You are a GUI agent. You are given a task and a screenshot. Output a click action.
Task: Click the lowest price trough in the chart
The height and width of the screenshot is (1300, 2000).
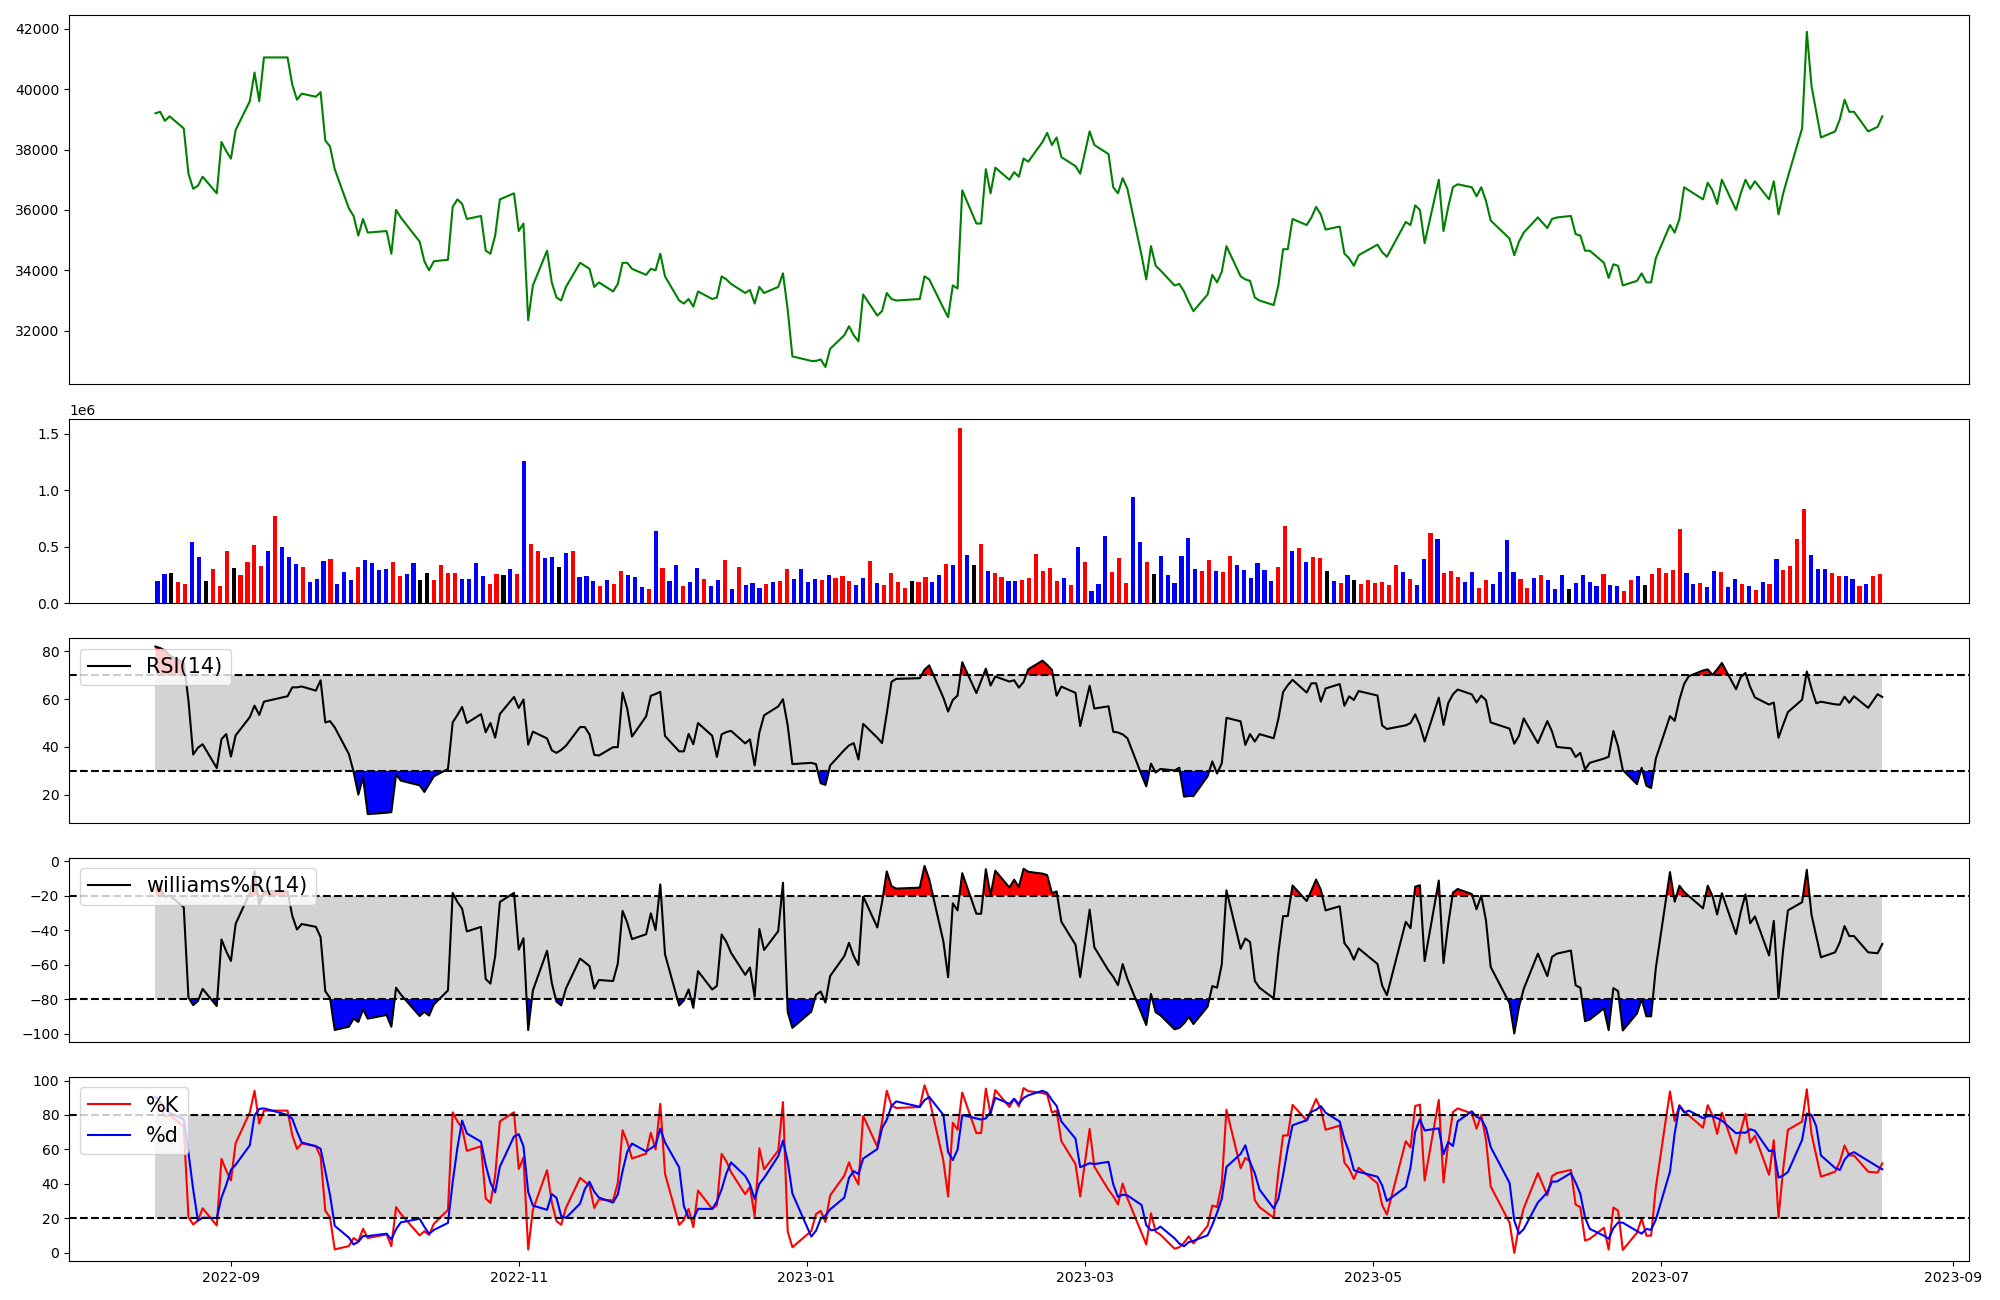click(825, 366)
